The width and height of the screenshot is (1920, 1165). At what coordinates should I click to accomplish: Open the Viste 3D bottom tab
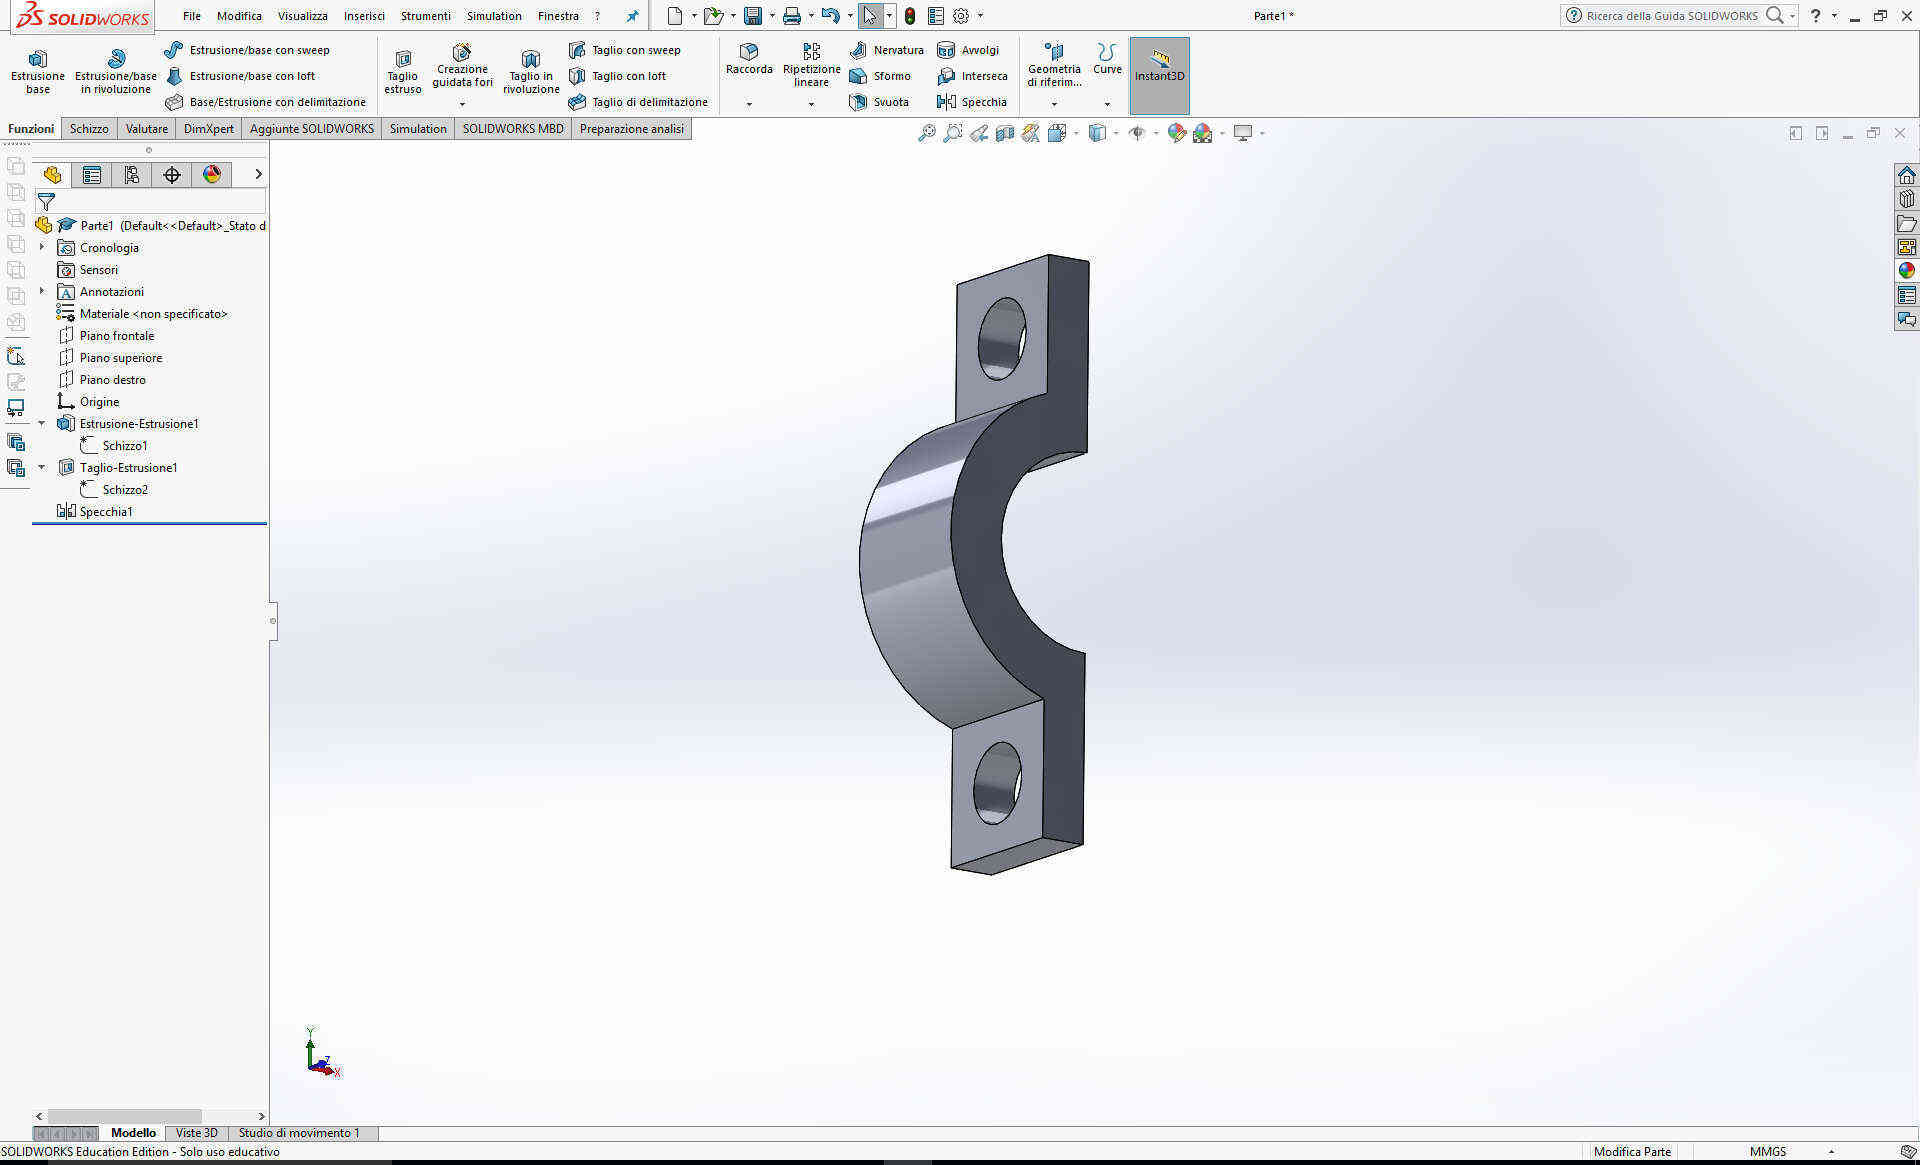[x=196, y=1133]
